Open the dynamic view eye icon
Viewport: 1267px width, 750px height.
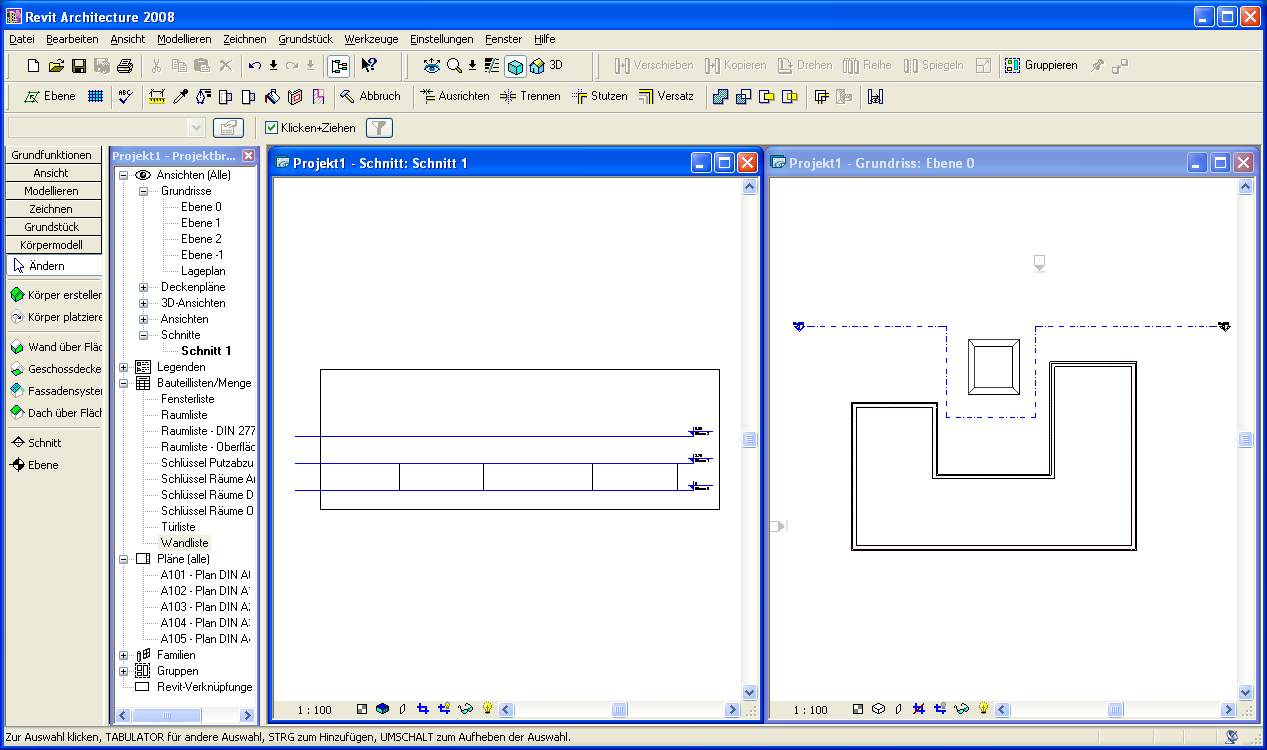click(x=431, y=66)
